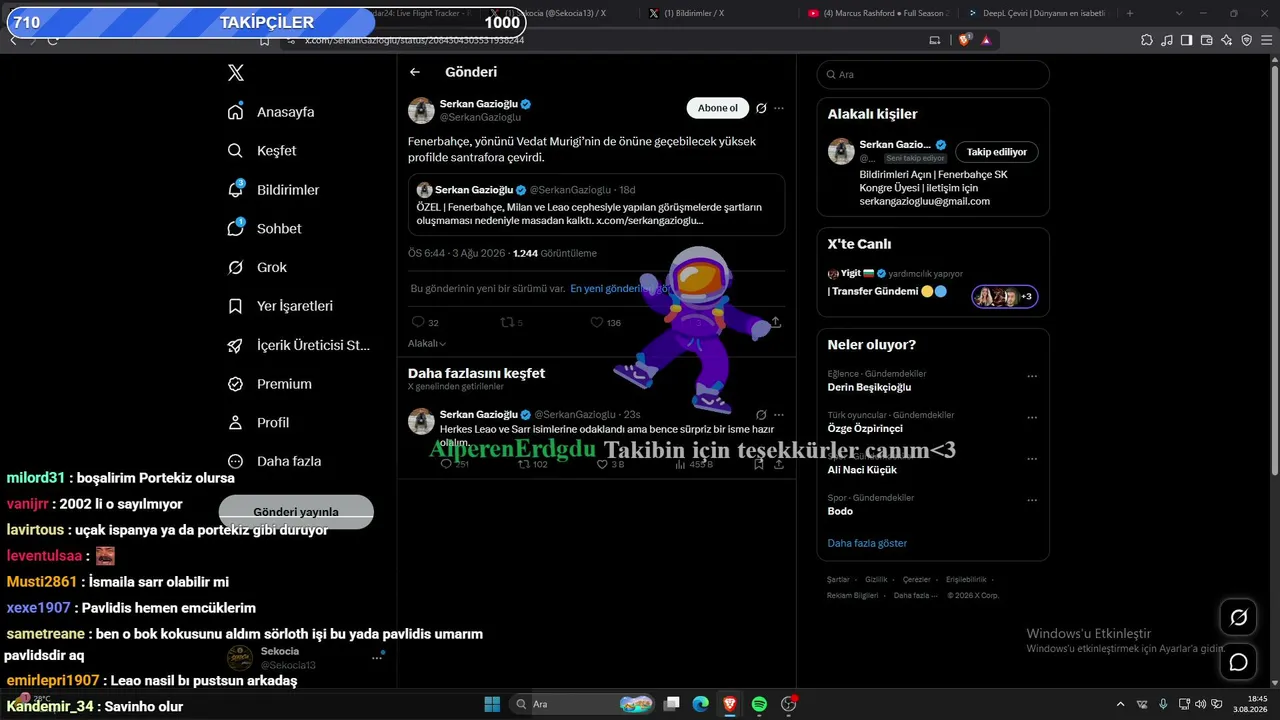Go back using the Gönderi back arrow
The image size is (1280, 720).
pyautogui.click(x=415, y=72)
